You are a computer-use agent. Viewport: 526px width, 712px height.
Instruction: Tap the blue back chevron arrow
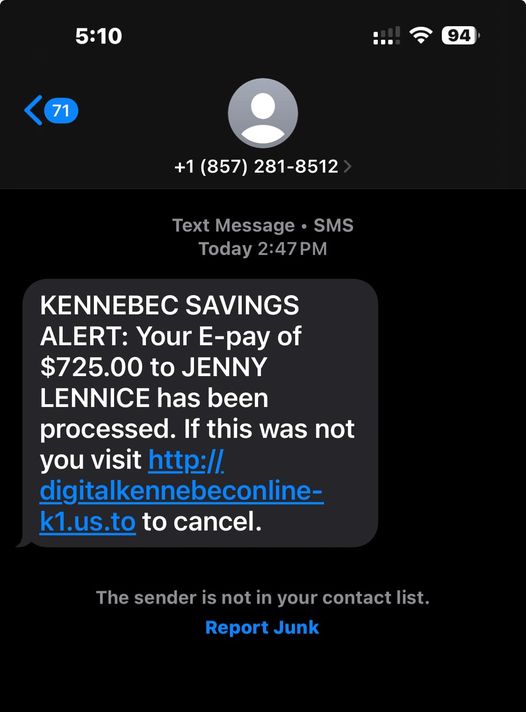tap(33, 110)
